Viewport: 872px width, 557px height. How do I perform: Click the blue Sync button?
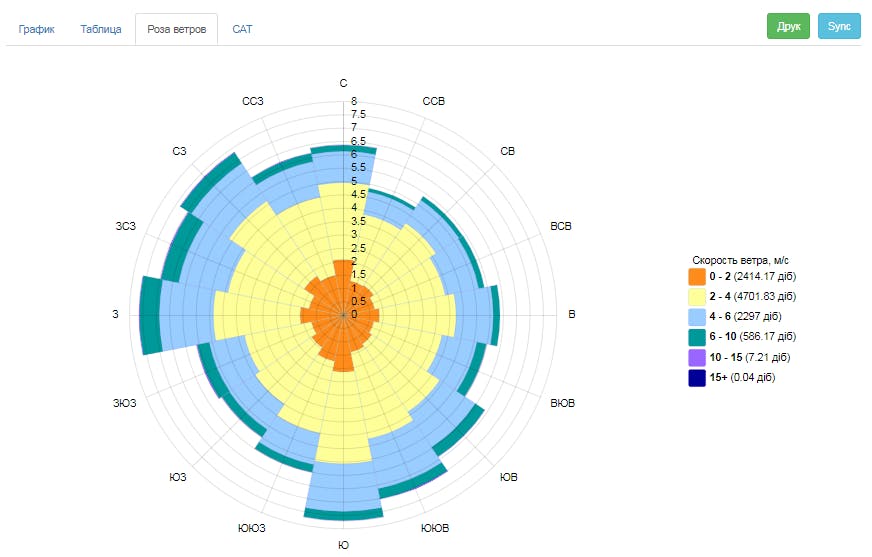[839, 26]
